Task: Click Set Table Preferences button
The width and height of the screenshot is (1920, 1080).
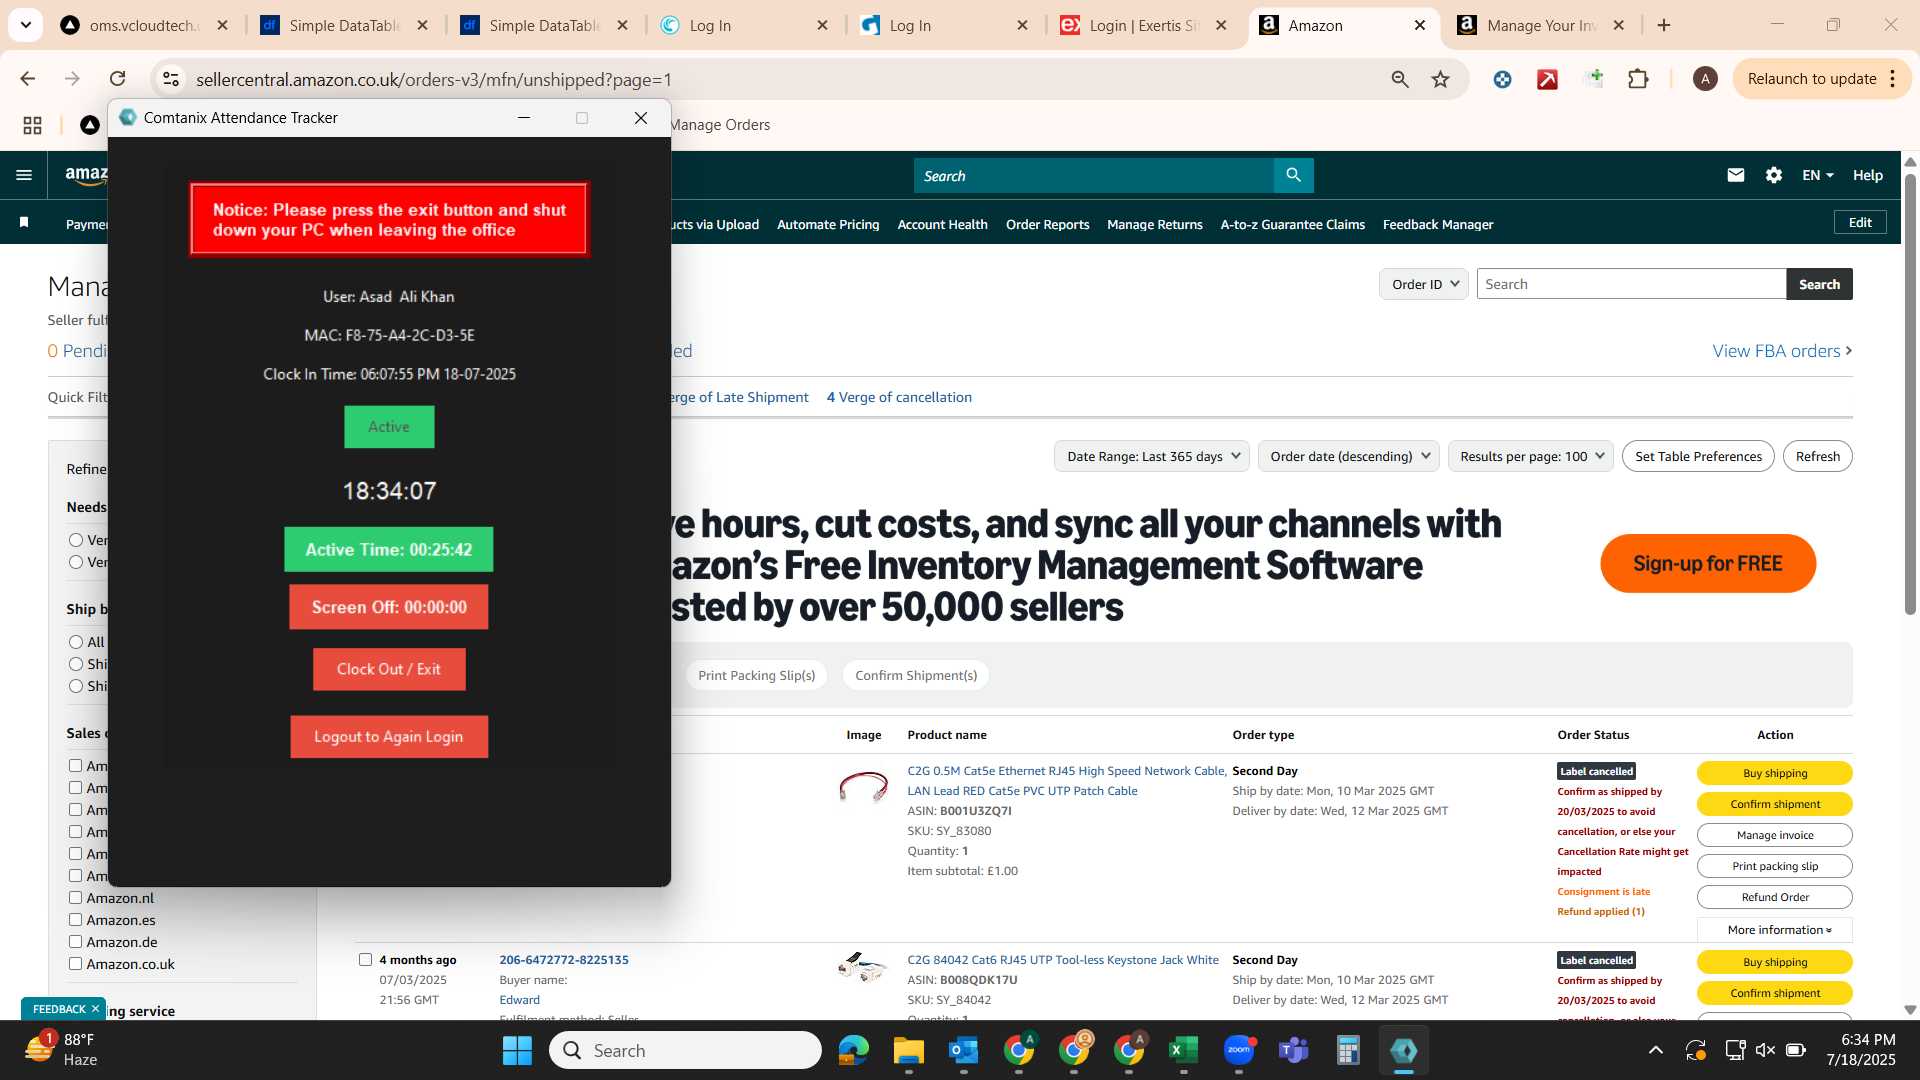Action: click(x=1698, y=456)
